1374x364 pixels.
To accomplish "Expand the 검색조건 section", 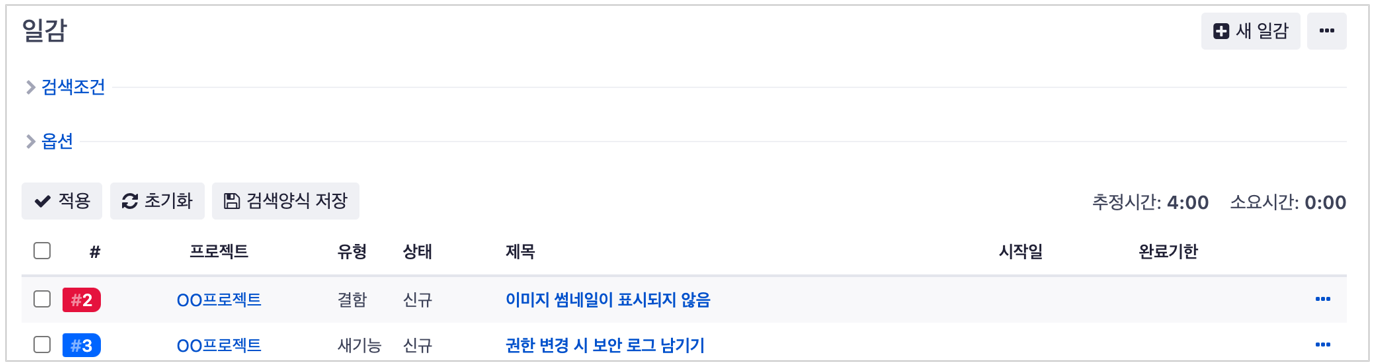I will (65, 87).
